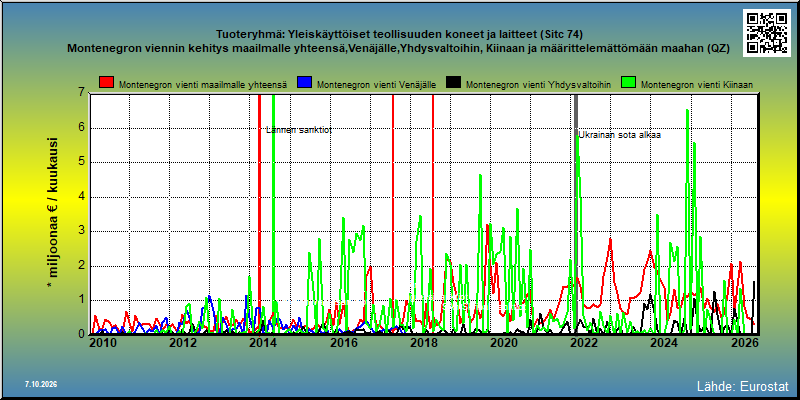The height and width of the screenshot is (400, 800).
Task: Select legend label 'Montenegron vienti Kiinaan'
Action: click(x=696, y=85)
